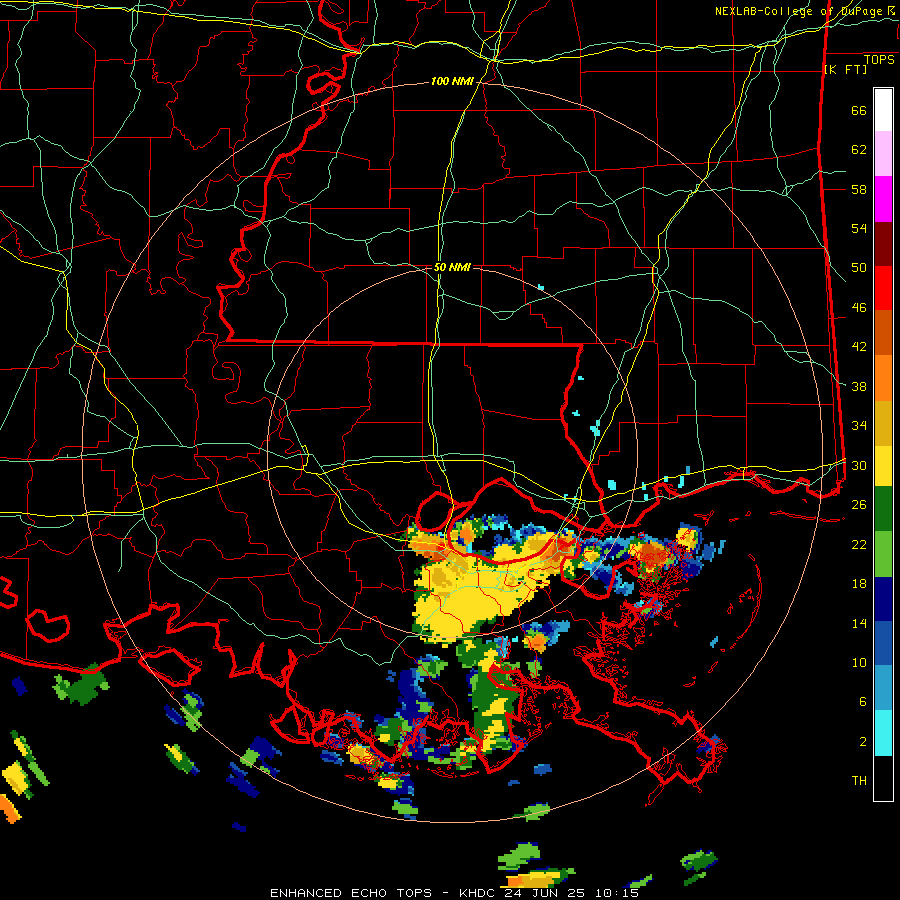This screenshot has width=900, height=900.
Task: Click the "TH" legend label
Action: click(x=859, y=781)
